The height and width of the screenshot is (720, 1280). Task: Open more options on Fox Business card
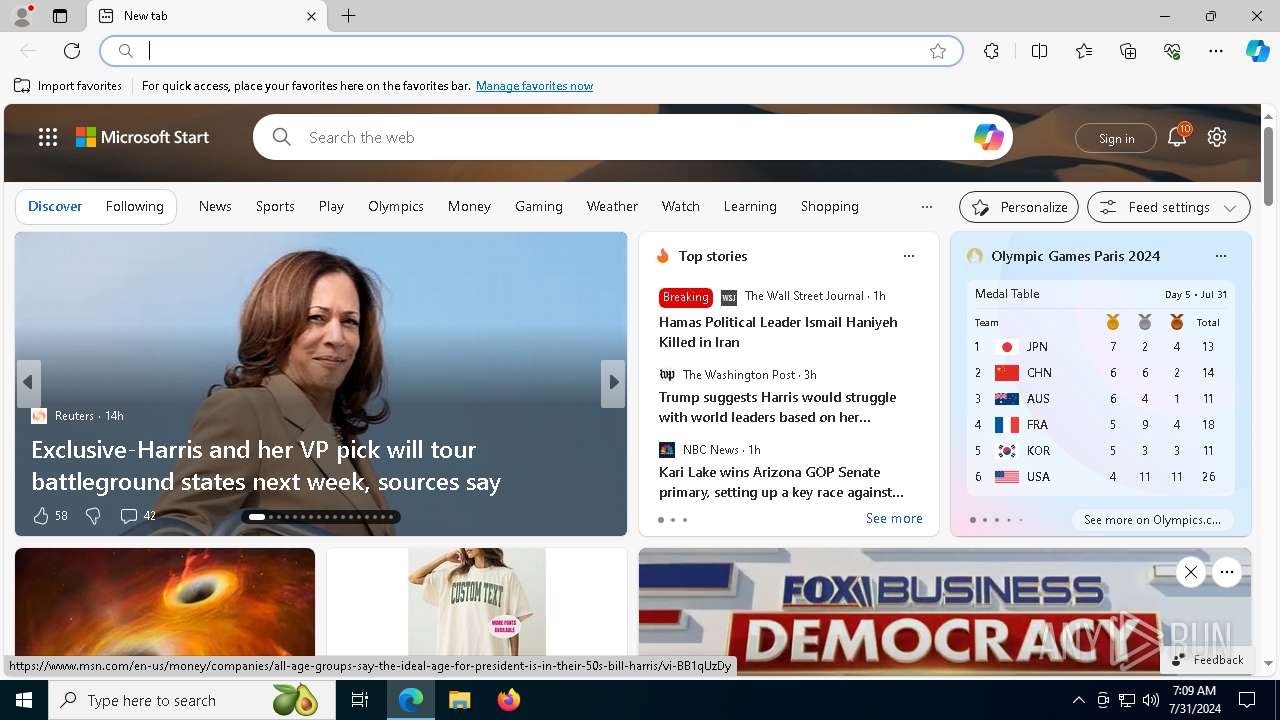[x=1227, y=572]
